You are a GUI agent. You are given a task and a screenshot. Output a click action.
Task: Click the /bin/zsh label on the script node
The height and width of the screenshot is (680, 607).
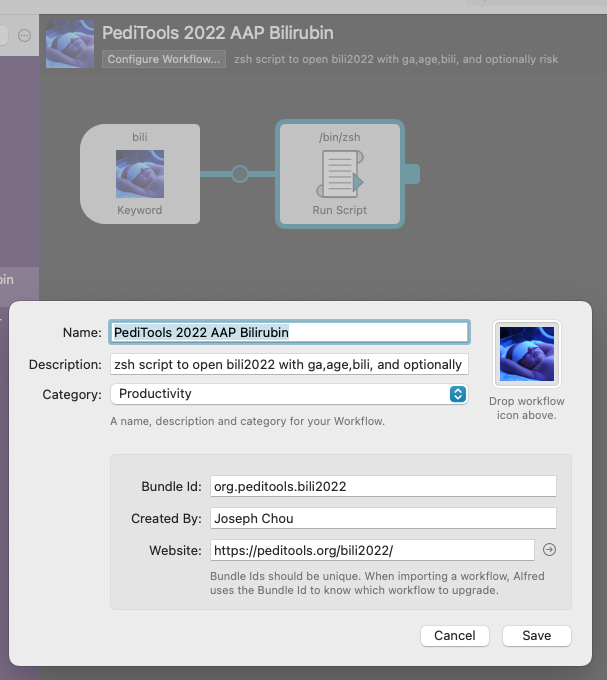[339, 135]
